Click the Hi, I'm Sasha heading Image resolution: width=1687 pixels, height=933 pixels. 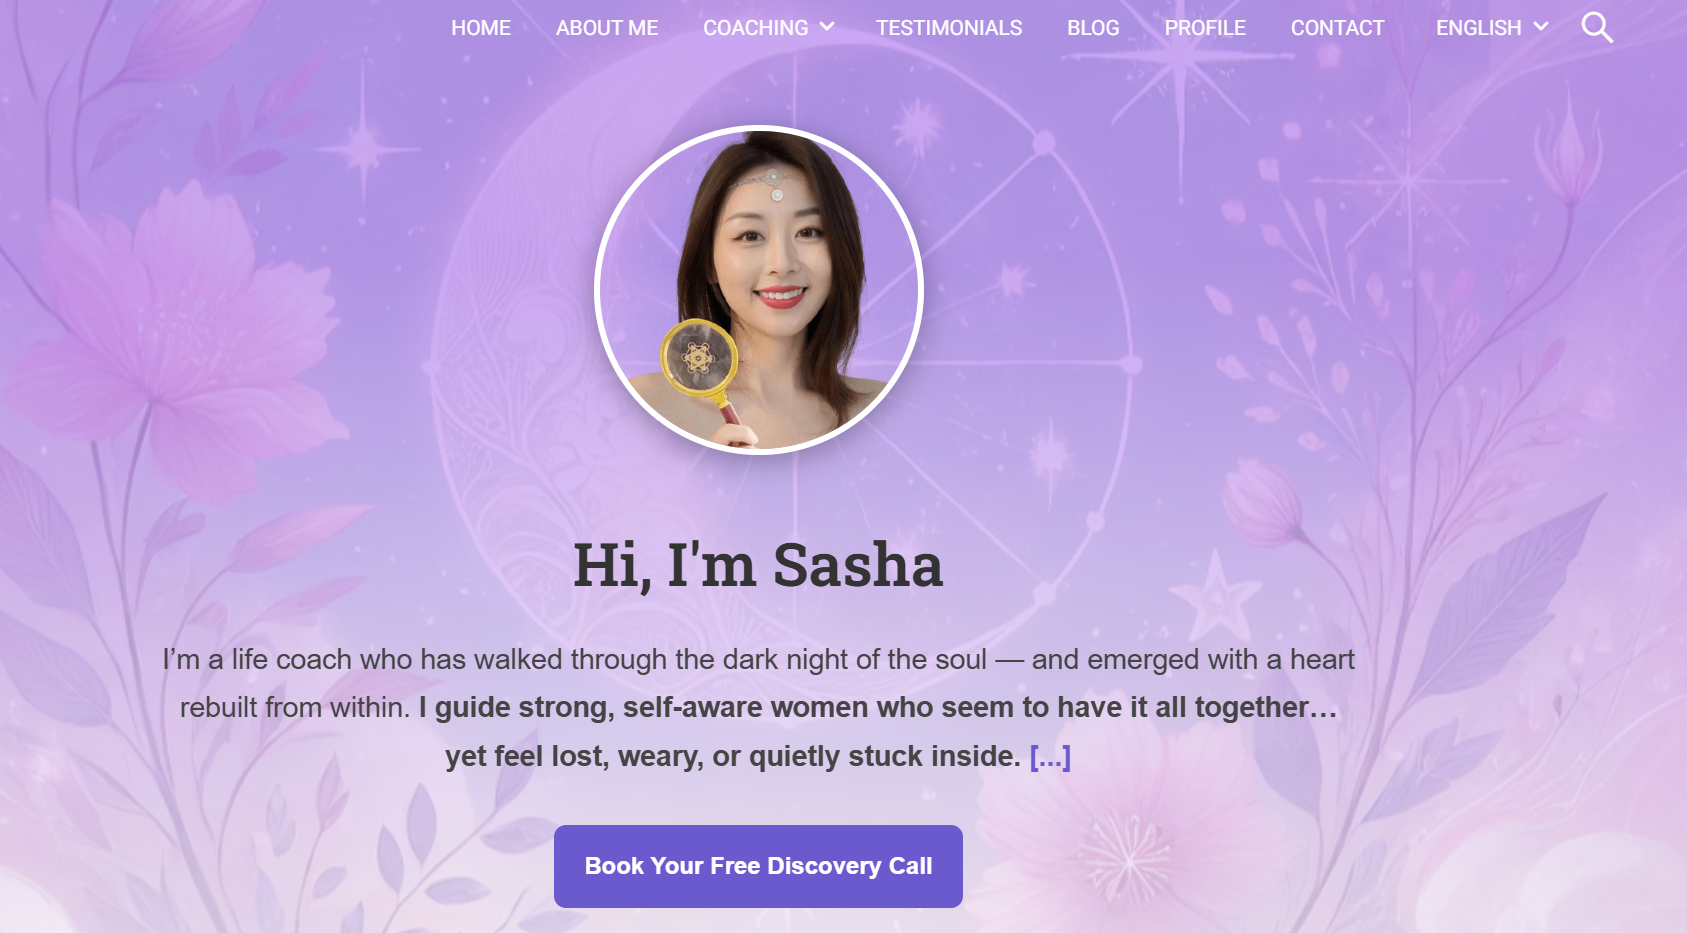pos(758,565)
